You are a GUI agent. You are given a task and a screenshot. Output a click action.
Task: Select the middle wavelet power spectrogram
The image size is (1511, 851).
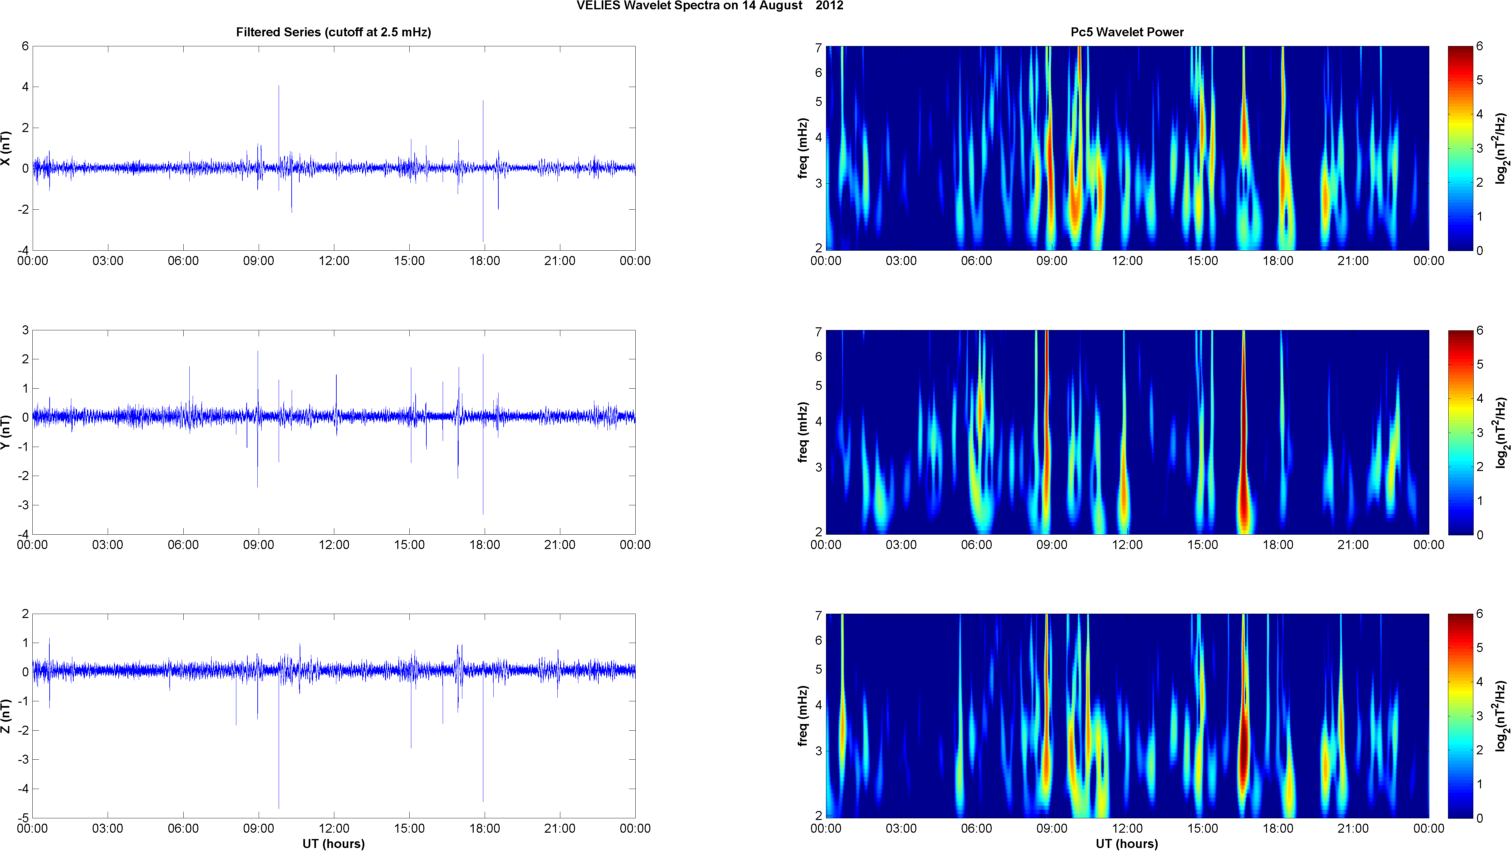(x=1127, y=432)
